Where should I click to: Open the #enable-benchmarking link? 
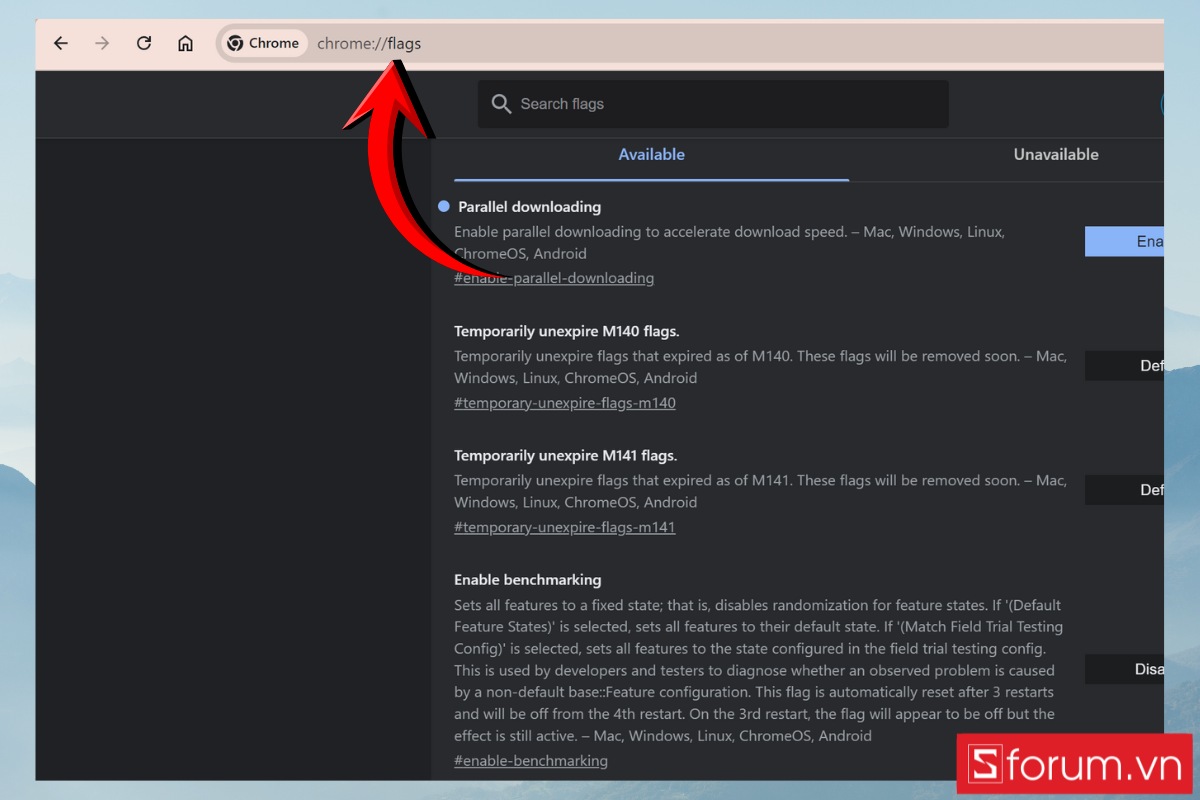[531, 761]
